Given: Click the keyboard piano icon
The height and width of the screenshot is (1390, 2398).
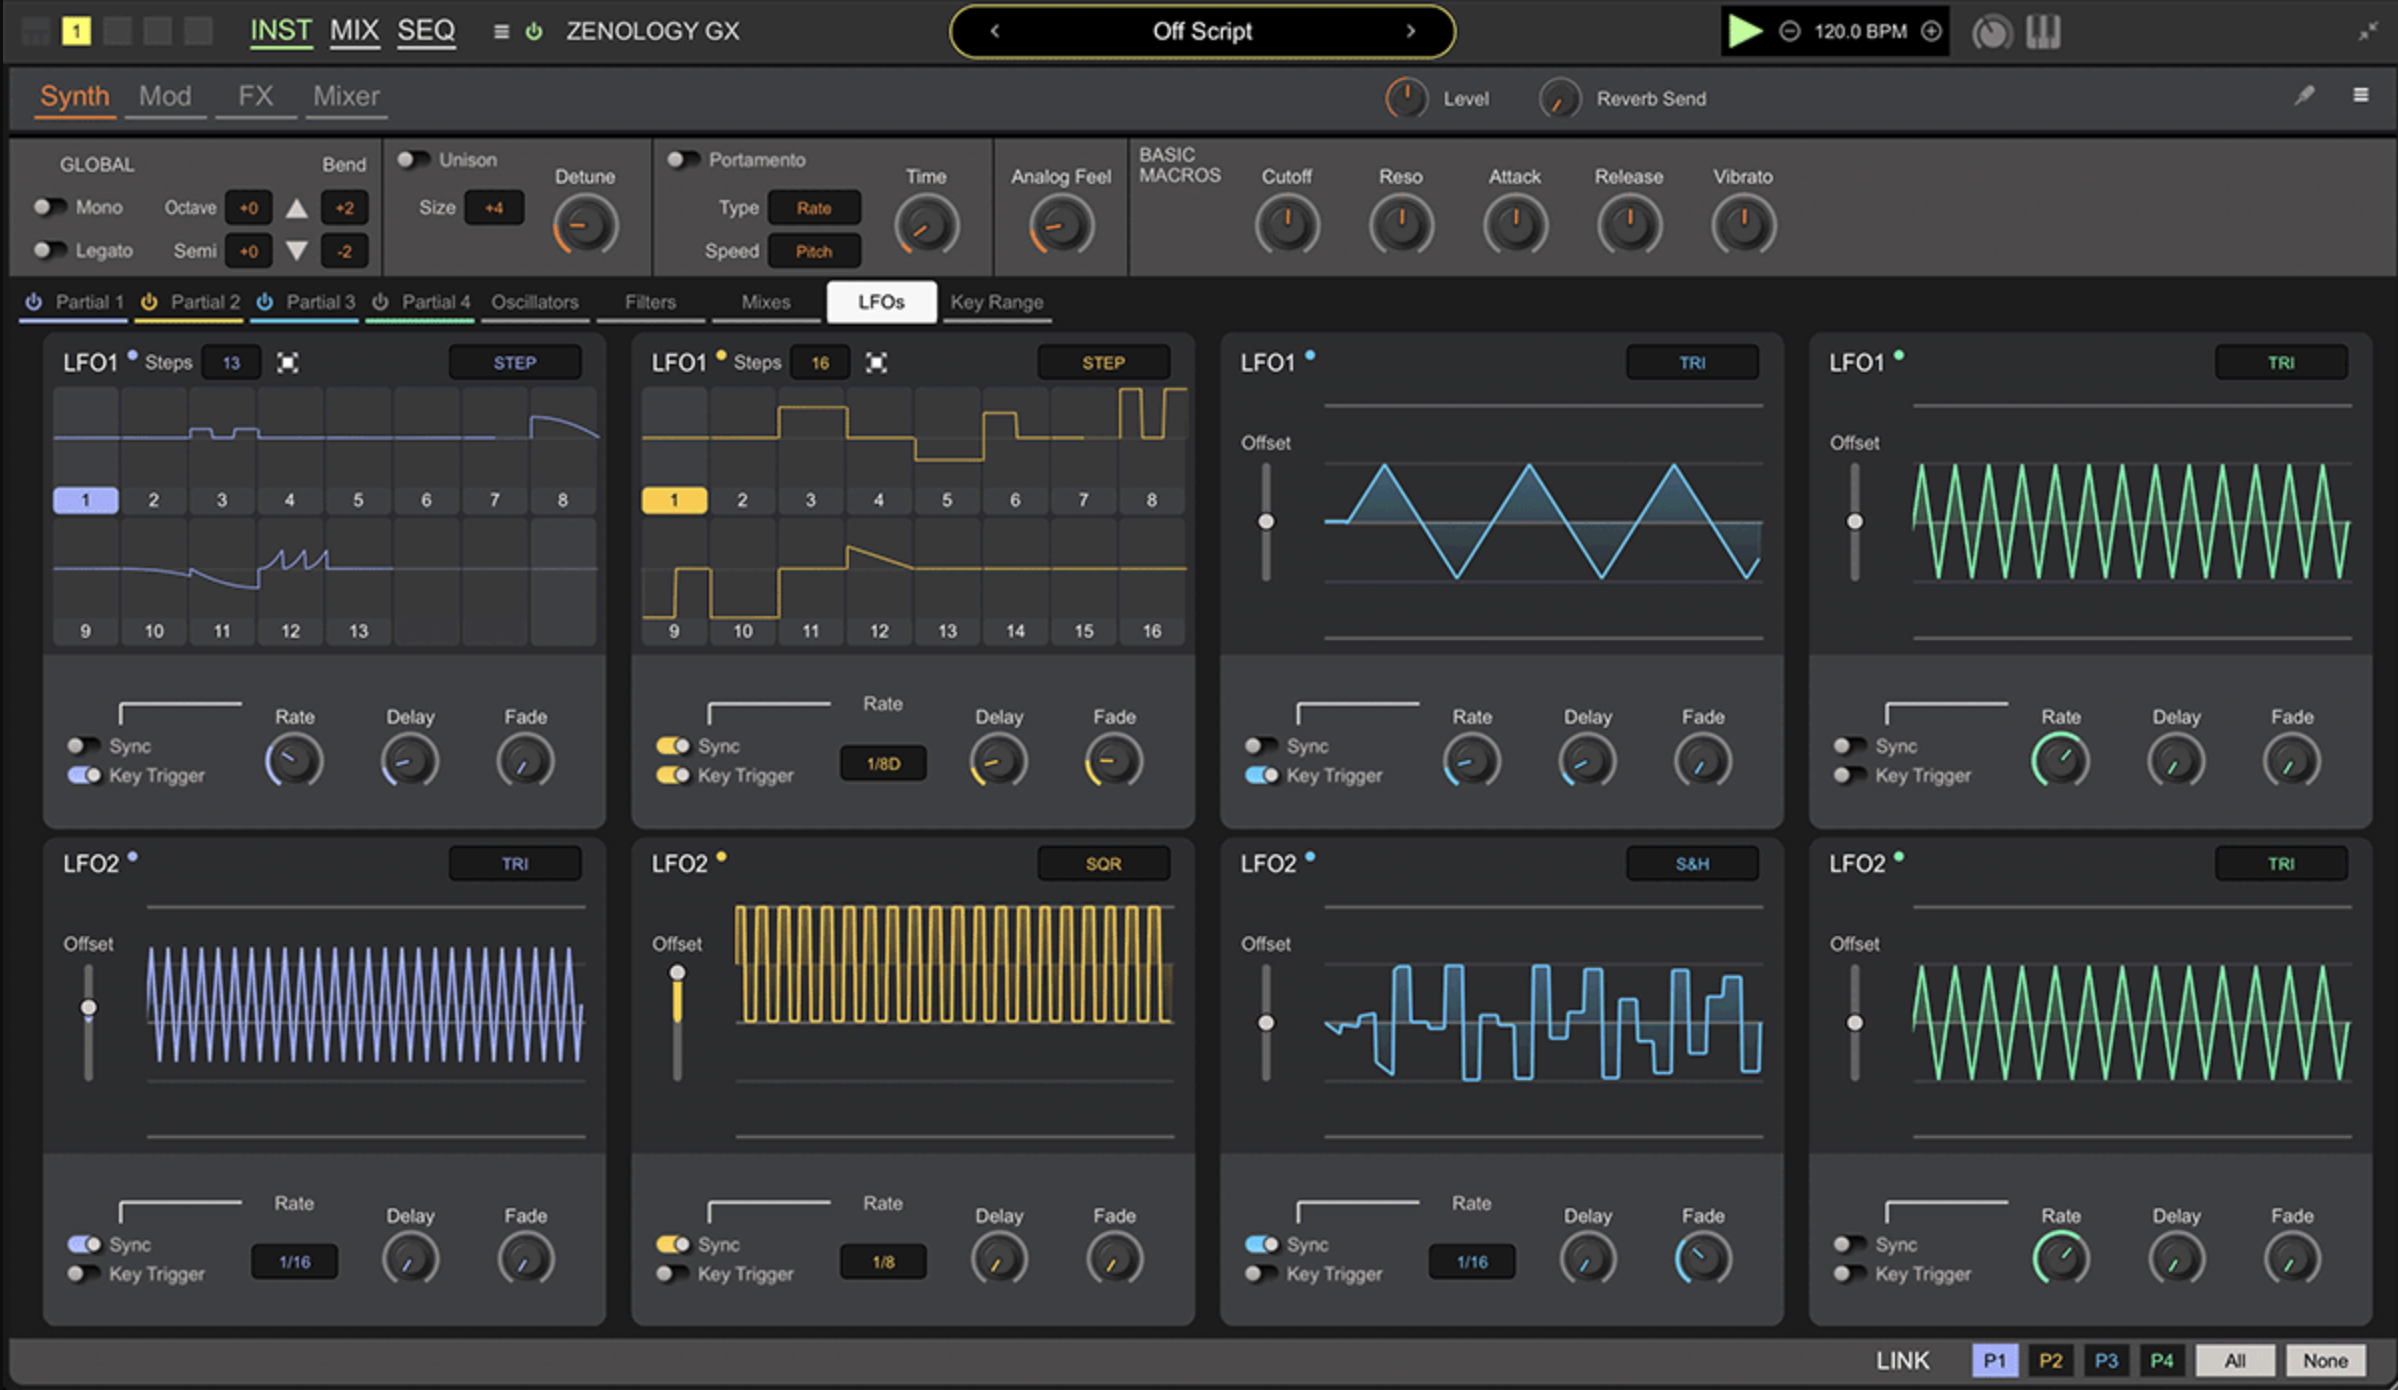Looking at the screenshot, I should click(2042, 32).
